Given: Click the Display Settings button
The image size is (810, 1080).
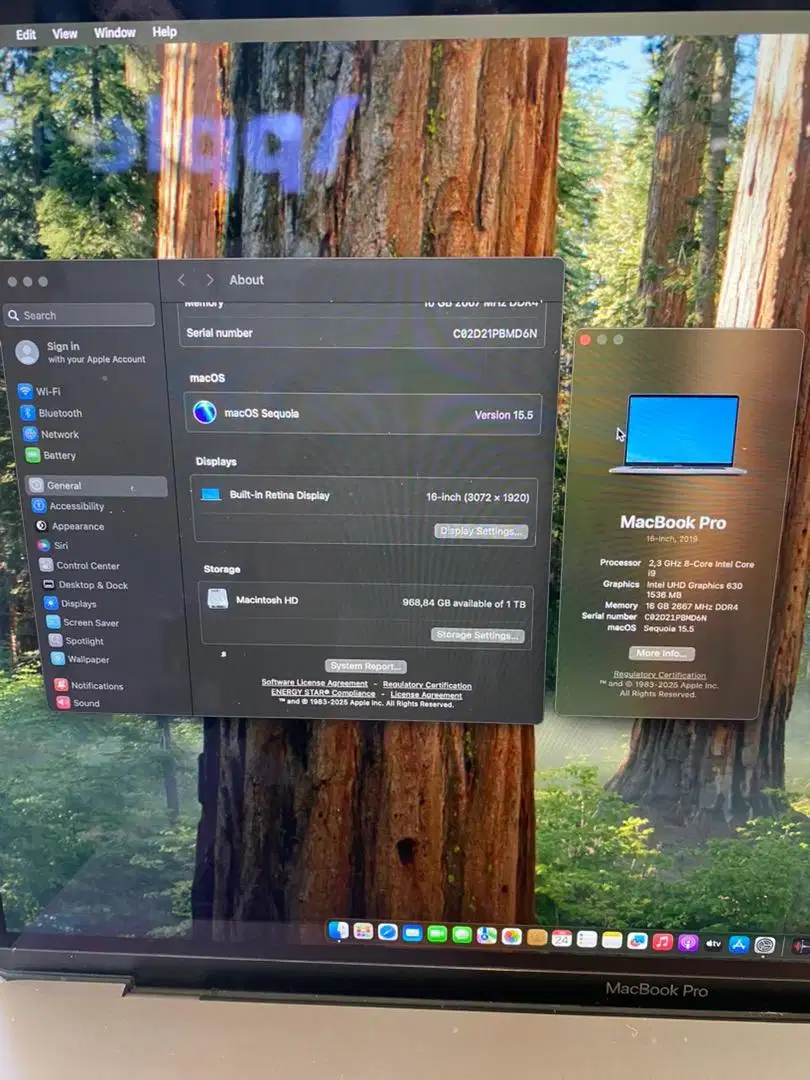Looking at the screenshot, I should (481, 531).
